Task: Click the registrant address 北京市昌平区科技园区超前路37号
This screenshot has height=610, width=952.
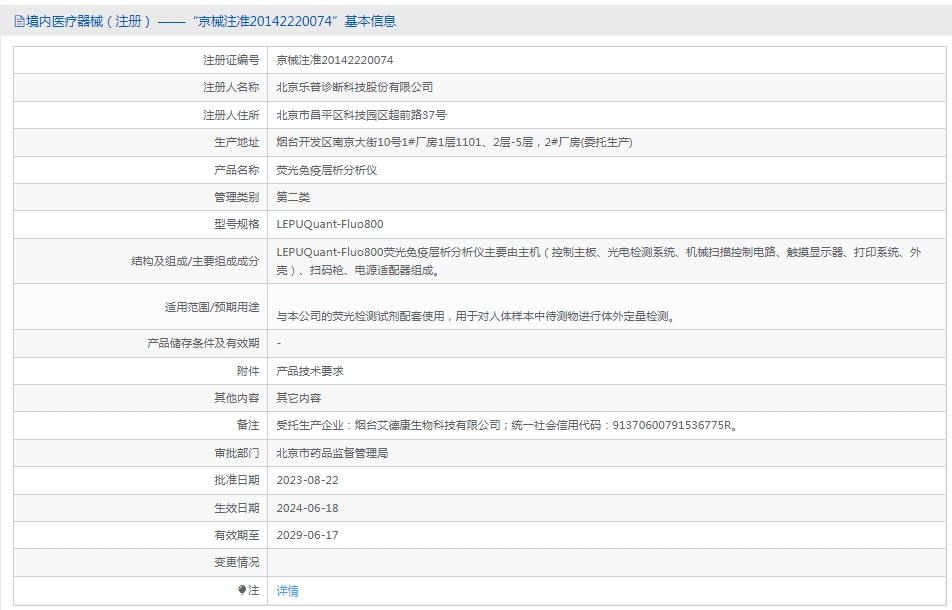Action: click(361, 115)
